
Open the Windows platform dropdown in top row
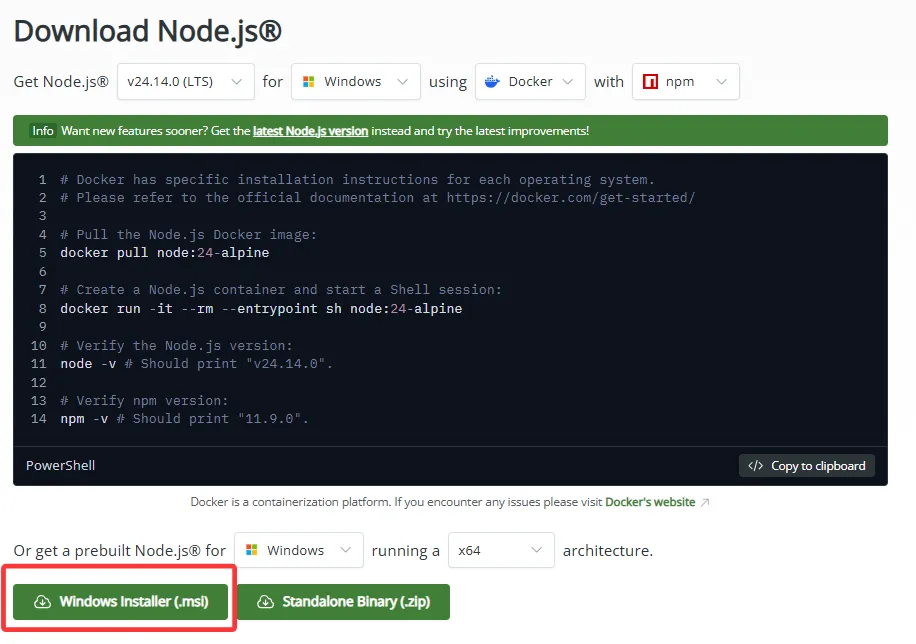click(x=356, y=82)
